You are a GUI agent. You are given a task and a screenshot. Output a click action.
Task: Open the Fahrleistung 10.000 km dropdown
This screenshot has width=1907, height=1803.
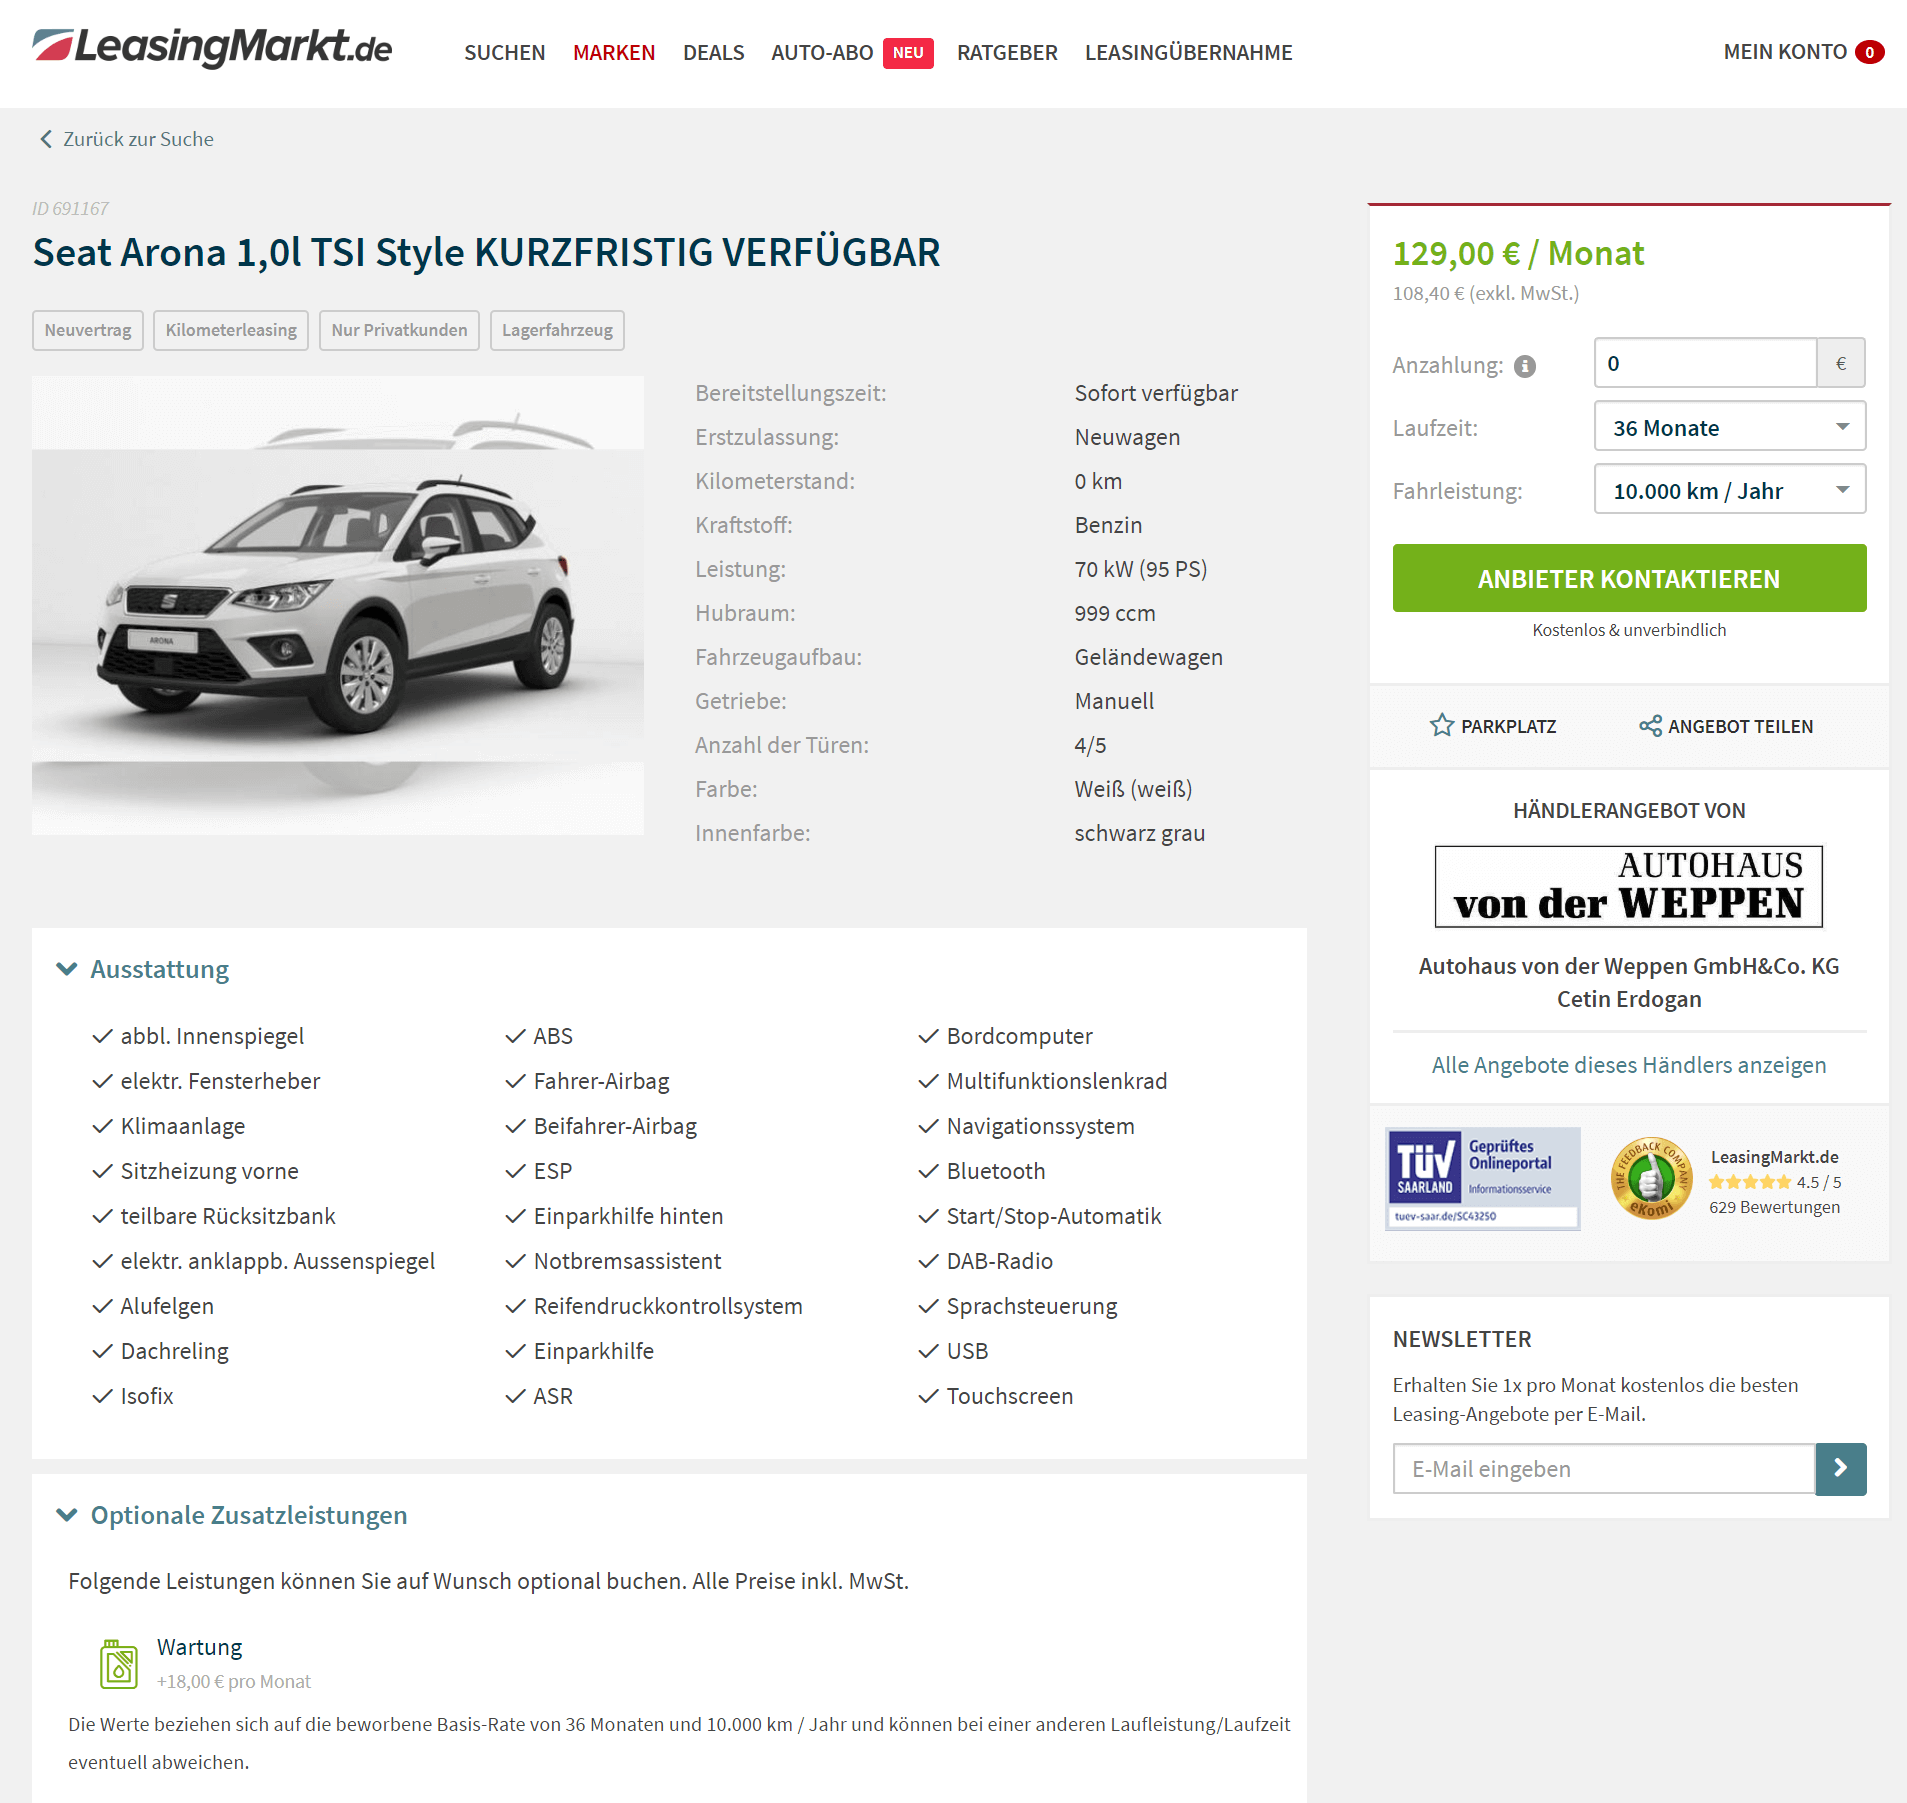1729,490
